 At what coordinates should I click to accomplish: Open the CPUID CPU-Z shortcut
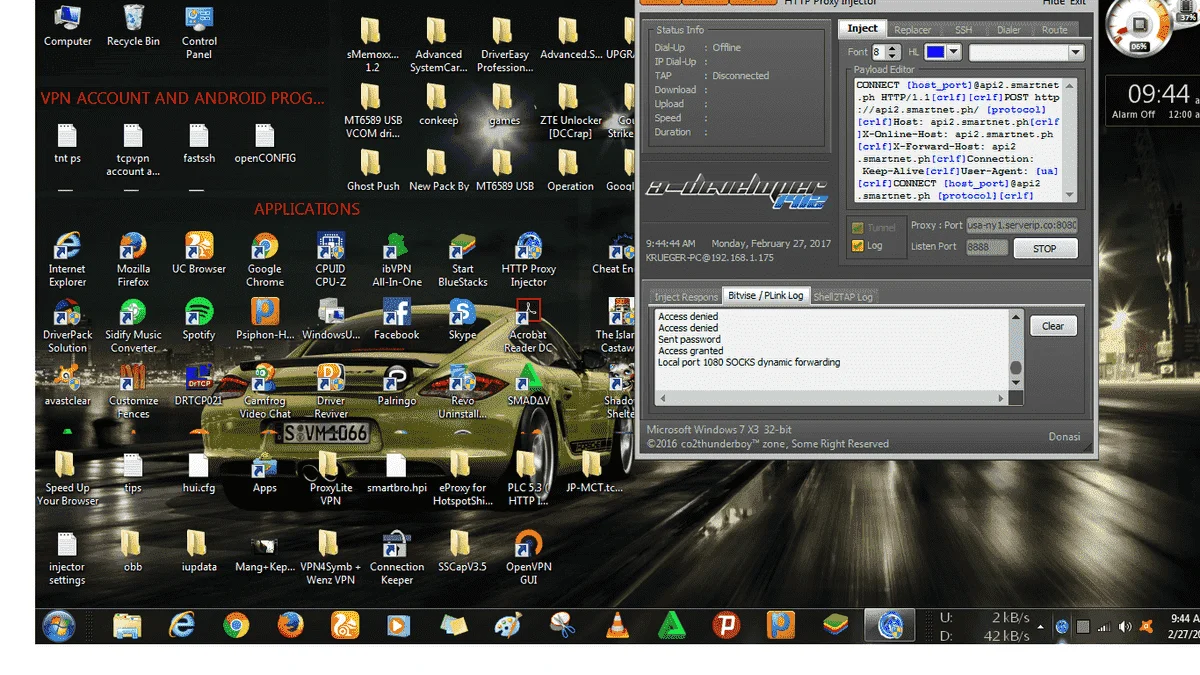coord(330,260)
